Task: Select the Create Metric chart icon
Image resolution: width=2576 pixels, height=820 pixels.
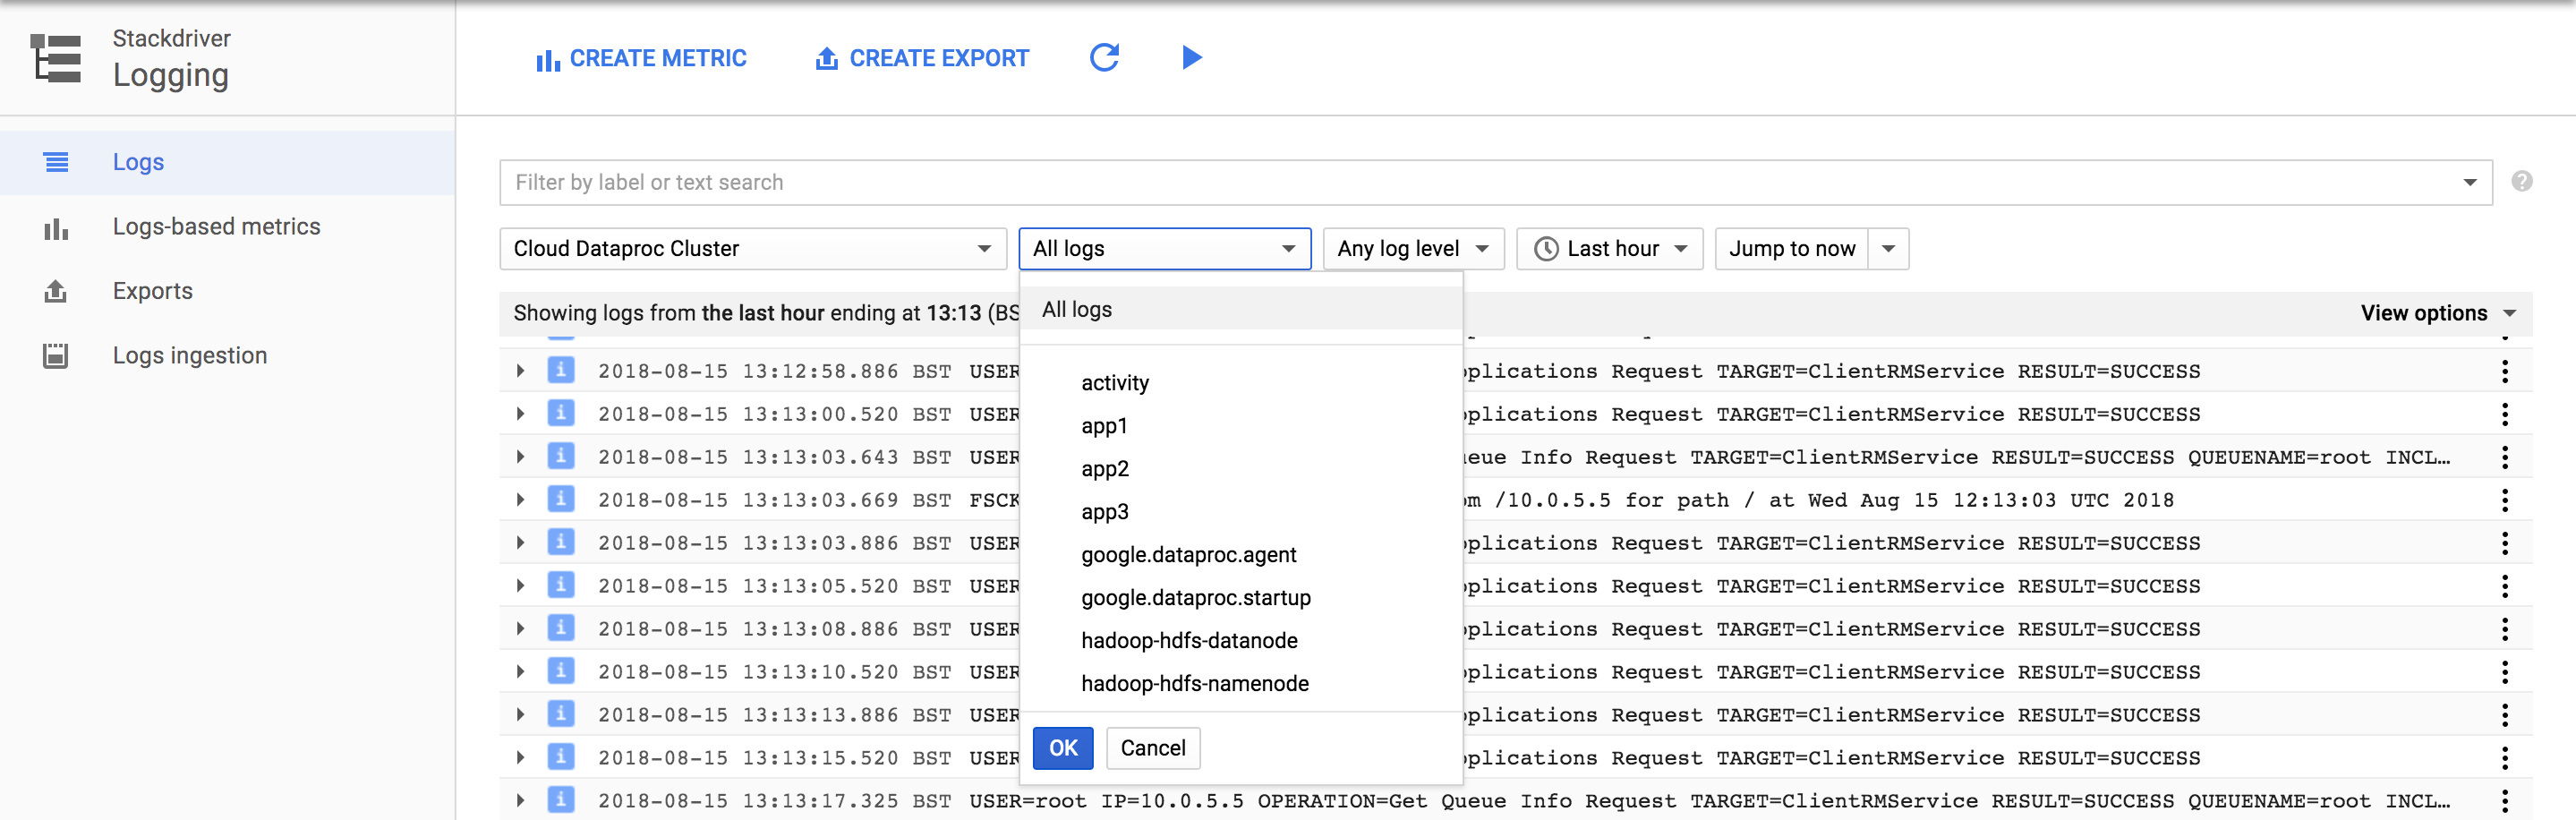Action: [x=546, y=58]
